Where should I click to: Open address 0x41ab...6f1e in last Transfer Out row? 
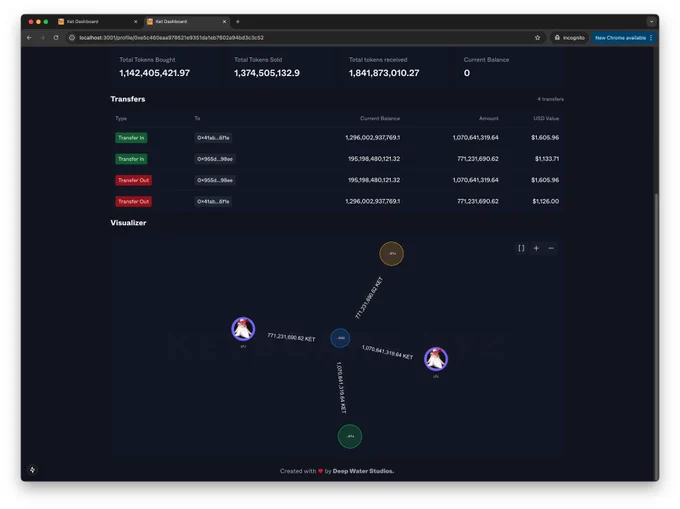[x=213, y=202]
